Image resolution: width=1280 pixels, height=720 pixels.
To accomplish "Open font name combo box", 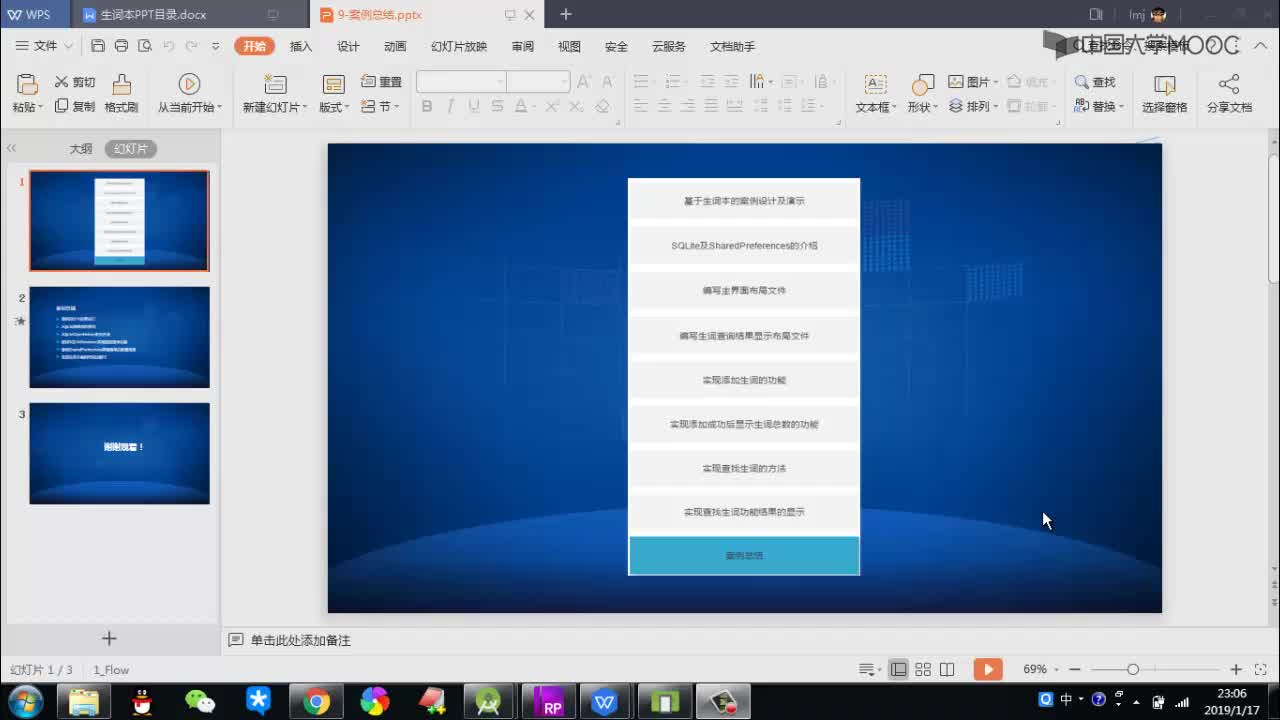I will [x=461, y=82].
